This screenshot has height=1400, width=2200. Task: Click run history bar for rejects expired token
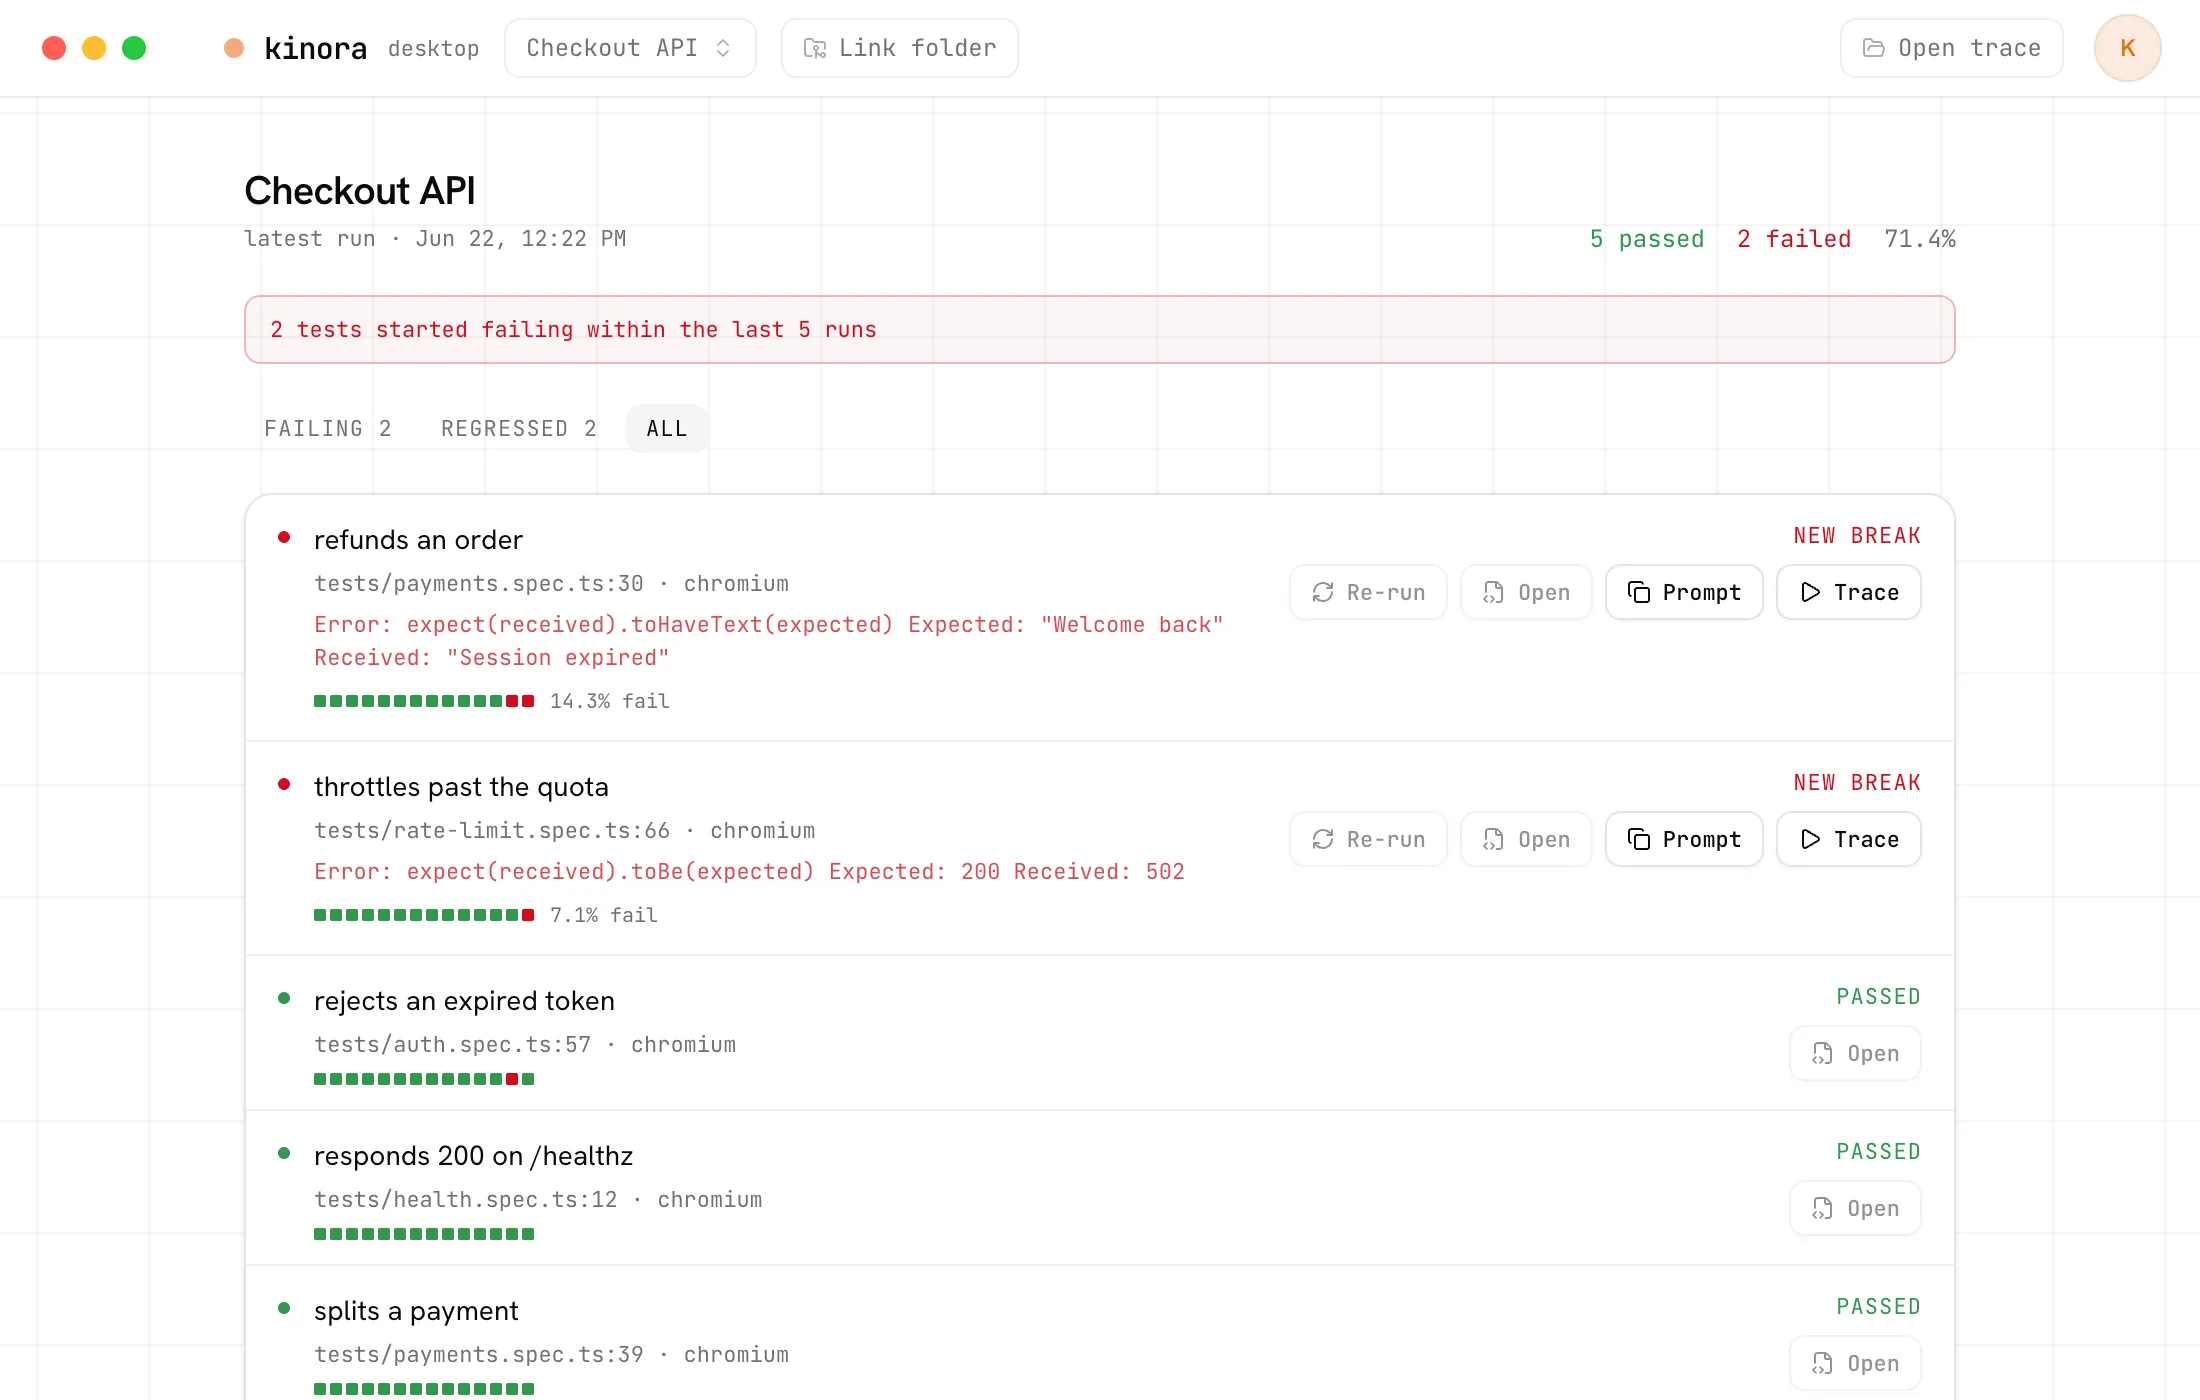[x=424, y=1079]
